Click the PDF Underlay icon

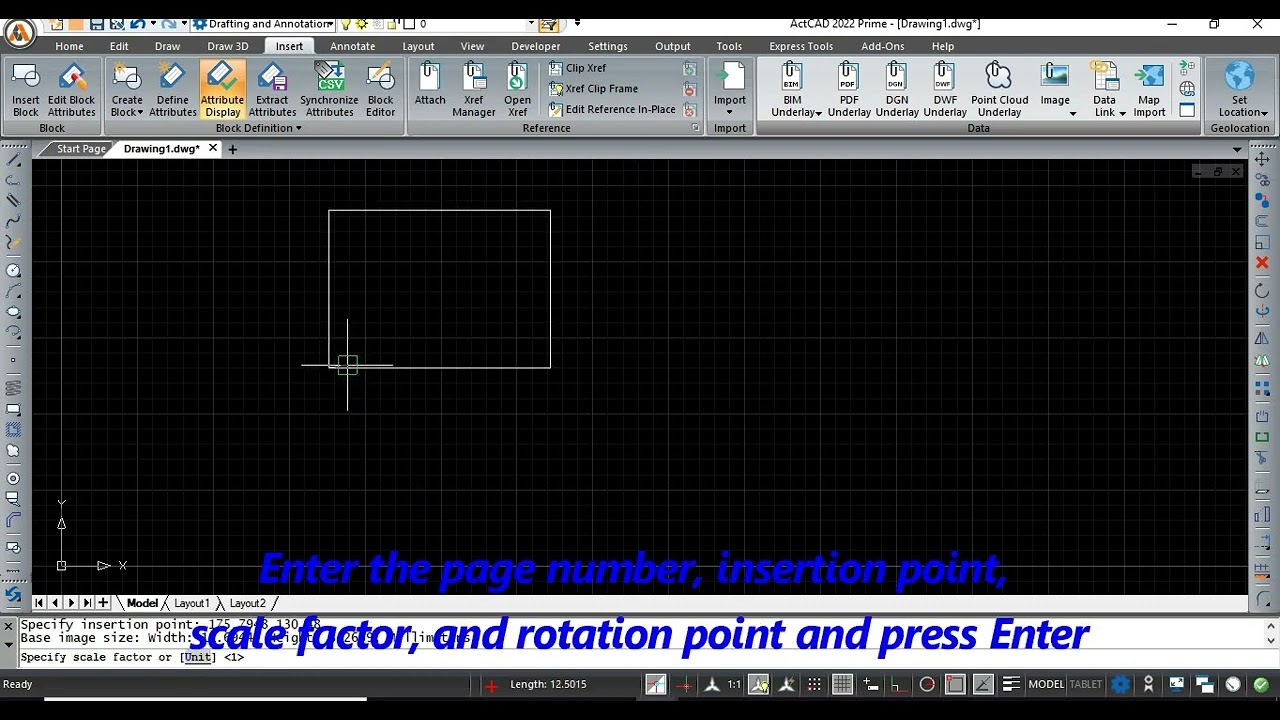pyautogui.click(x=849, y=89)
